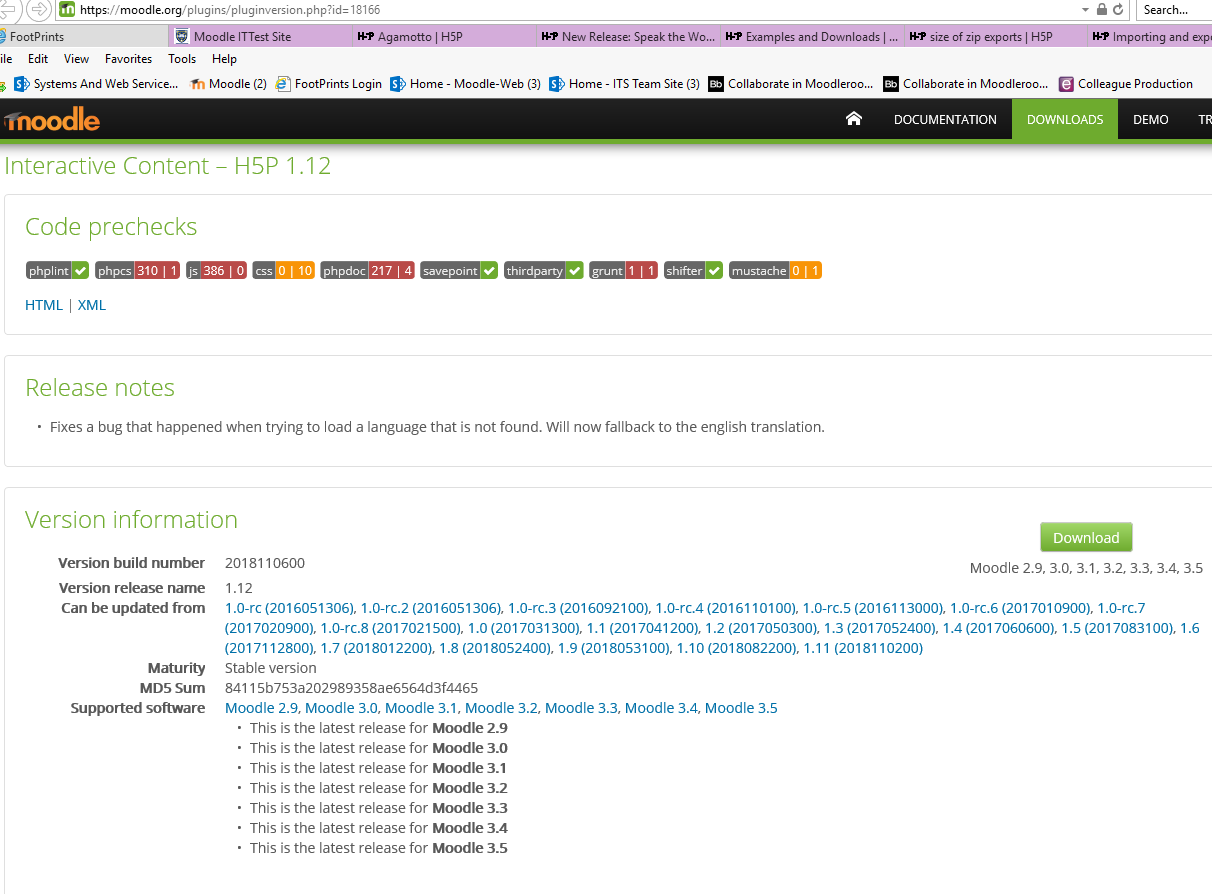The image size is (1212, 894).
Task: Select the size of zip exports tab
Action: 995,37
